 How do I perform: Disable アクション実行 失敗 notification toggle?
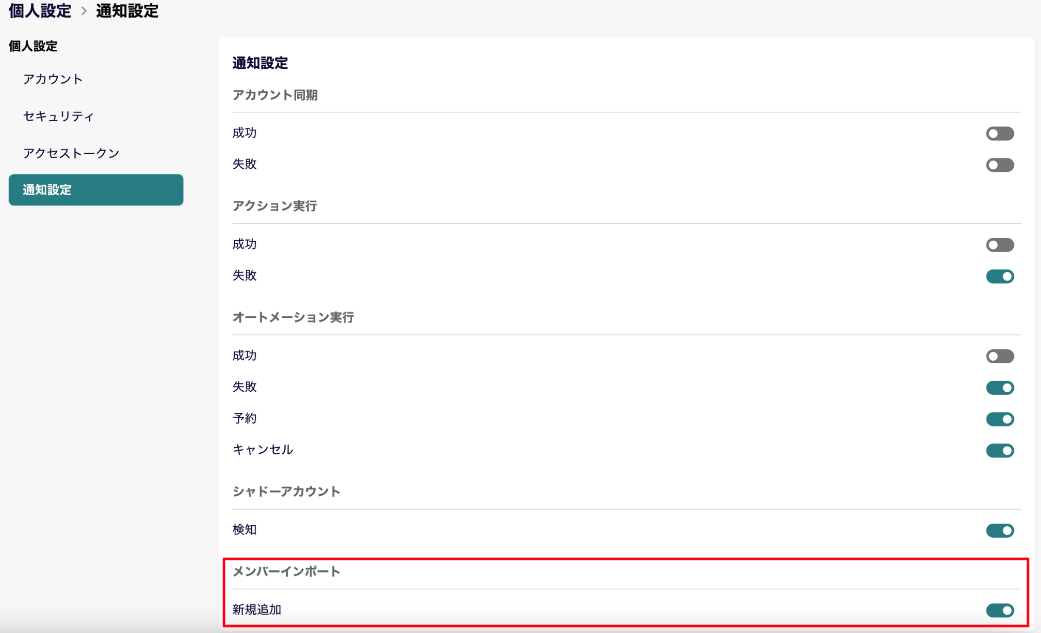[x=999, y=276]
